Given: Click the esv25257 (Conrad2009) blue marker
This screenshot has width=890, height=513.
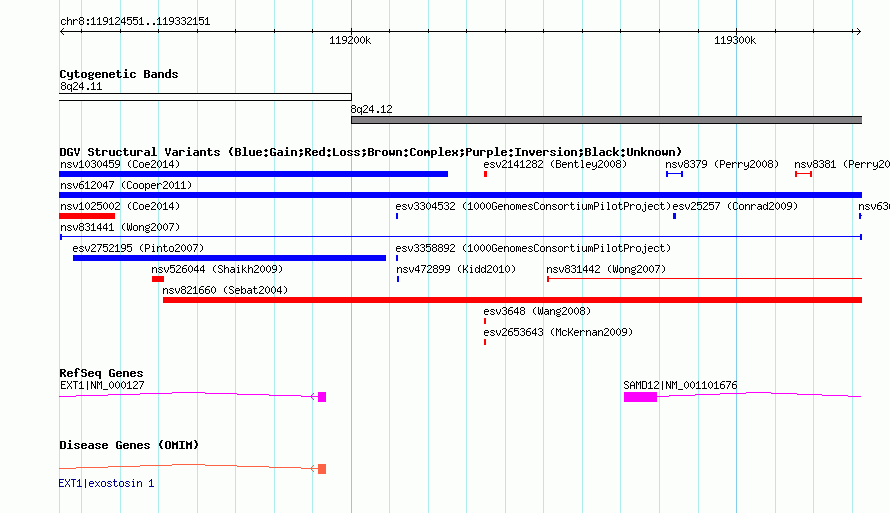Looking at the screenshot, I should [x=674, y=216].
